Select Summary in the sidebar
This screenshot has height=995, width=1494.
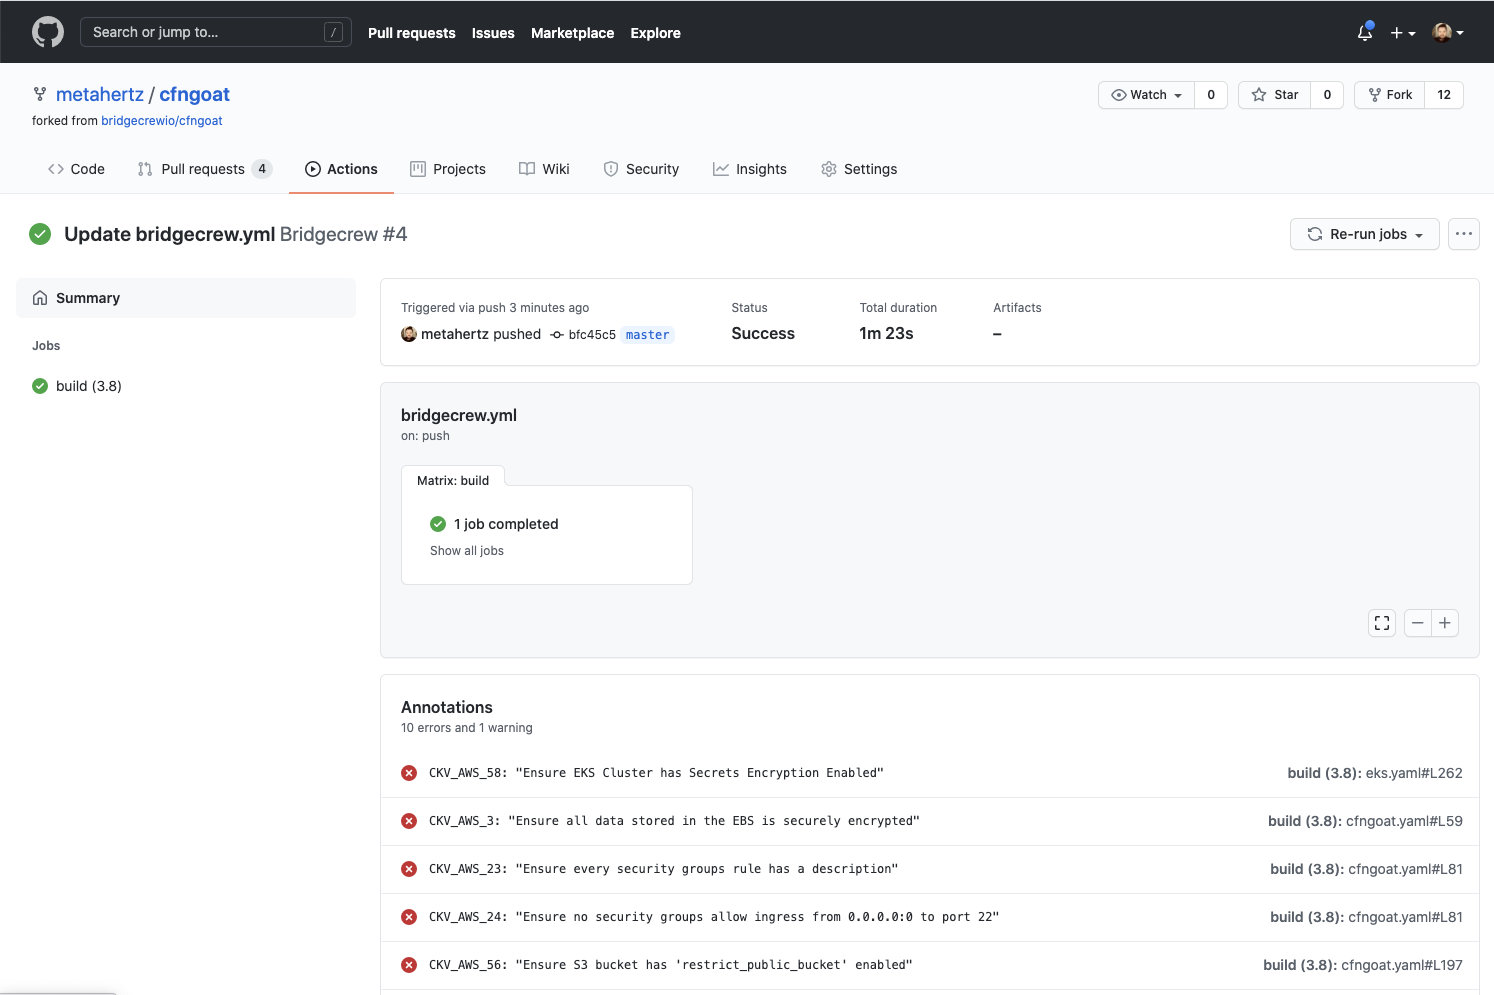click(186, 298)
